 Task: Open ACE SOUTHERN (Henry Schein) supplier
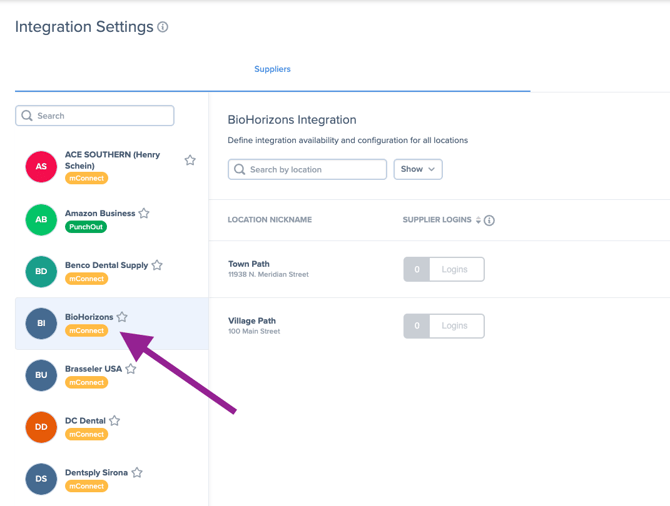click(x=112, y=160)
